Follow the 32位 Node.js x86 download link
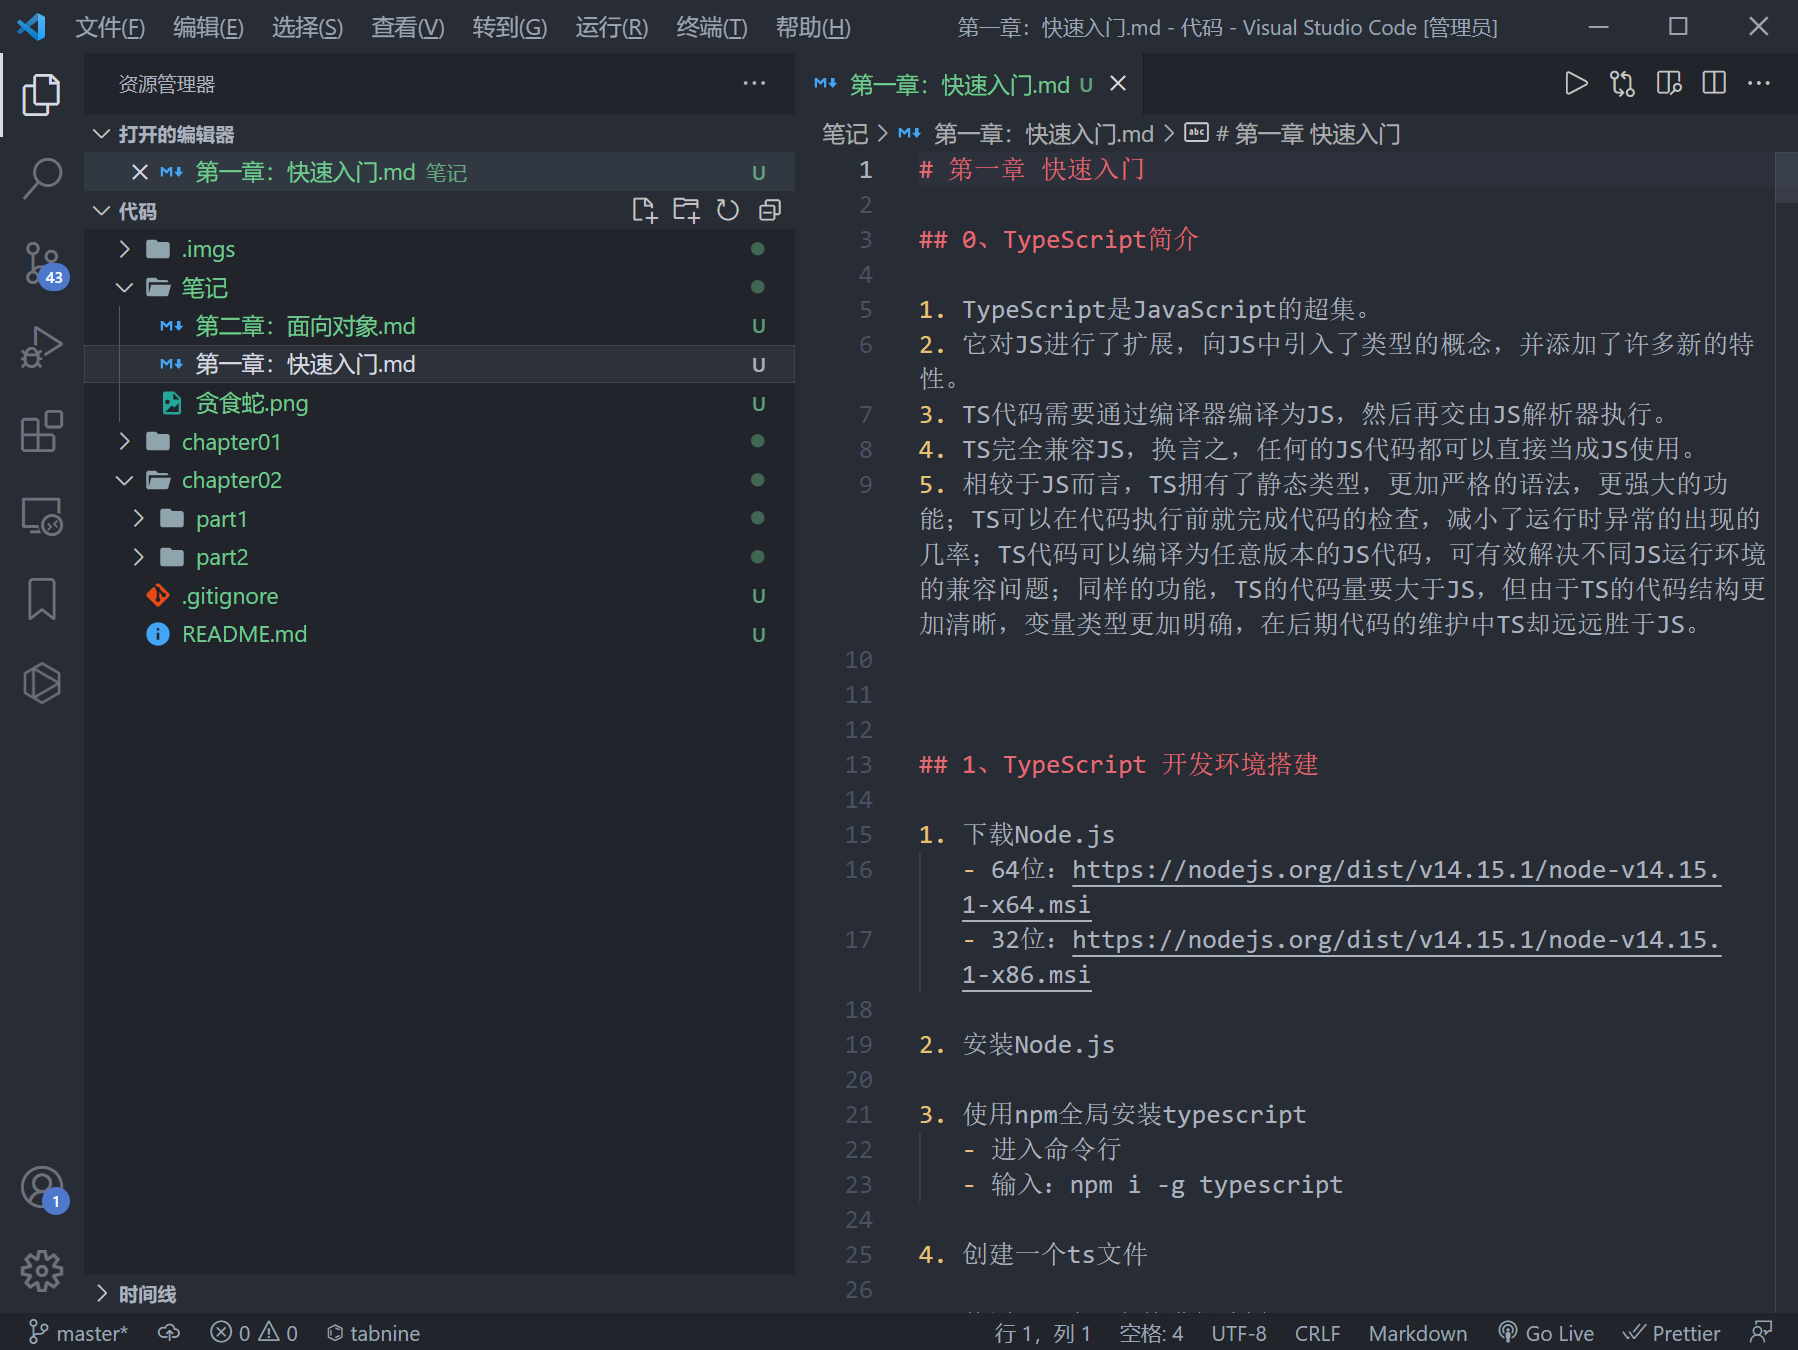1798x1350 pixels. [x=1396, y=940]
